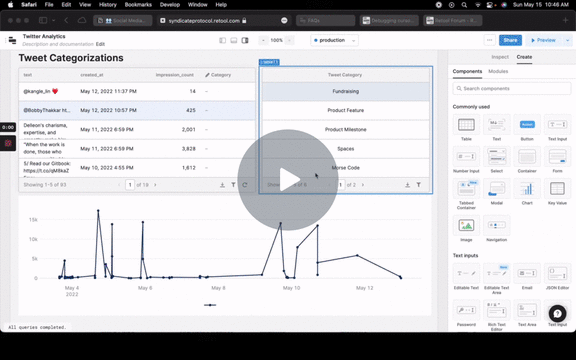
Task: Open the production environment dropdown
Action: pyautogui.click(x=334, y=40)
